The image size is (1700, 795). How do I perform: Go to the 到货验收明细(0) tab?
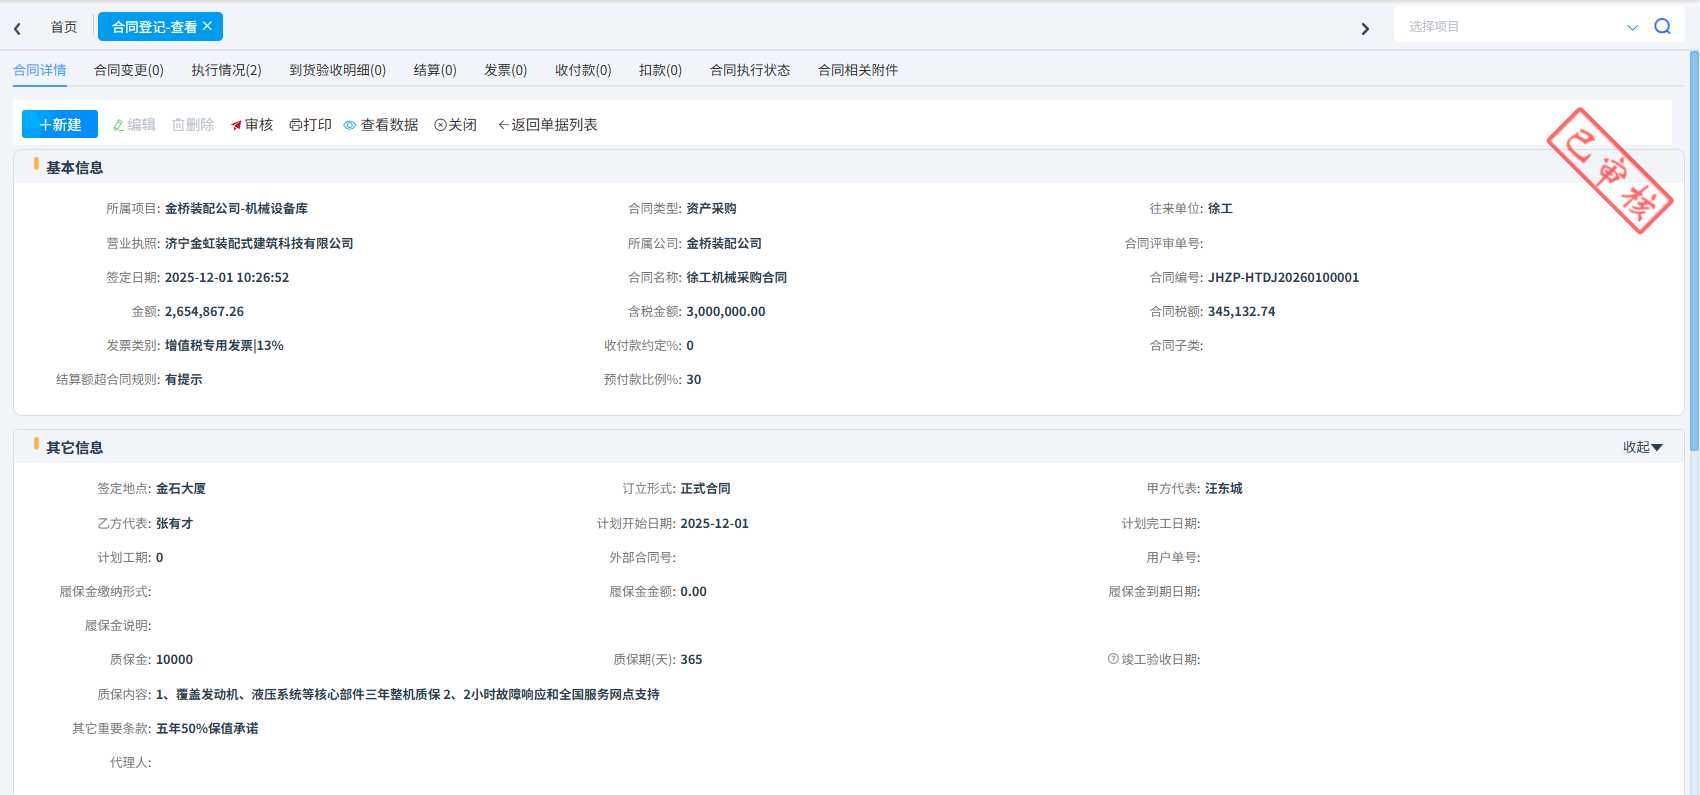(x=337, y=70)
